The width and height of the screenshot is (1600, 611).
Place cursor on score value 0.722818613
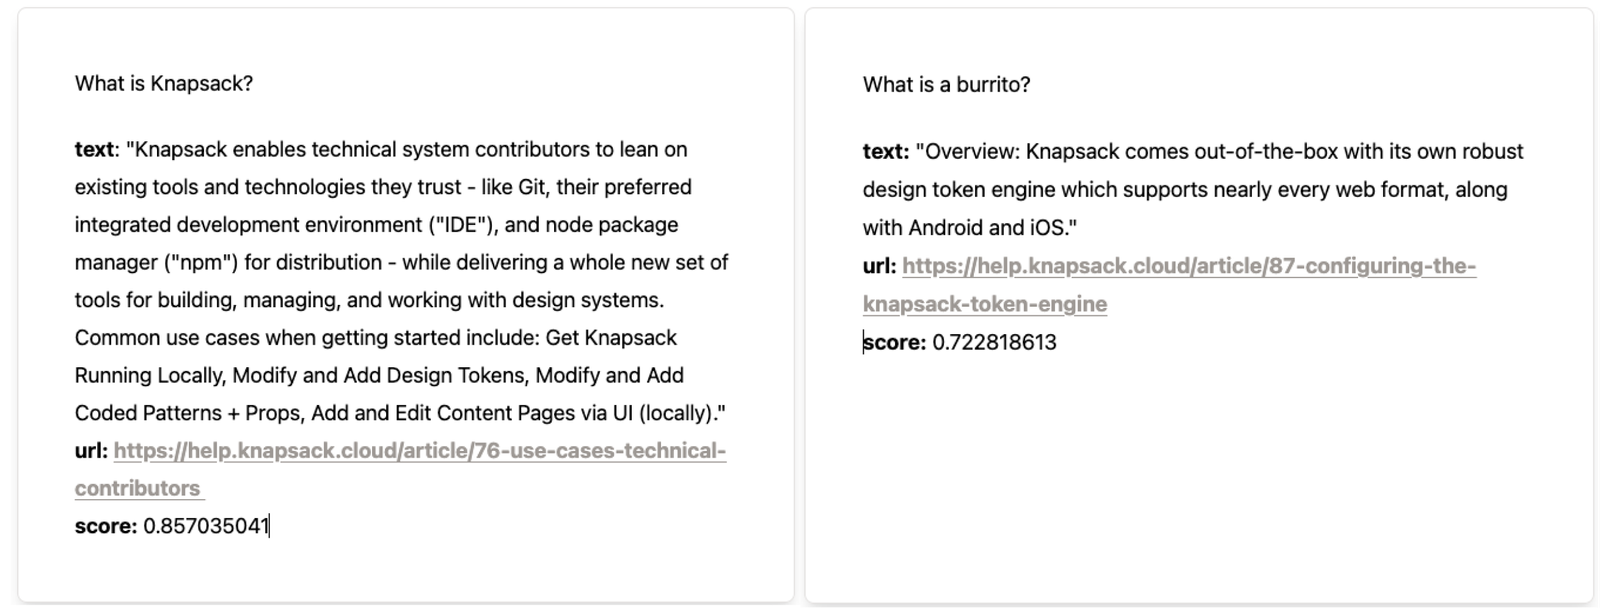[x=994, y=343]
